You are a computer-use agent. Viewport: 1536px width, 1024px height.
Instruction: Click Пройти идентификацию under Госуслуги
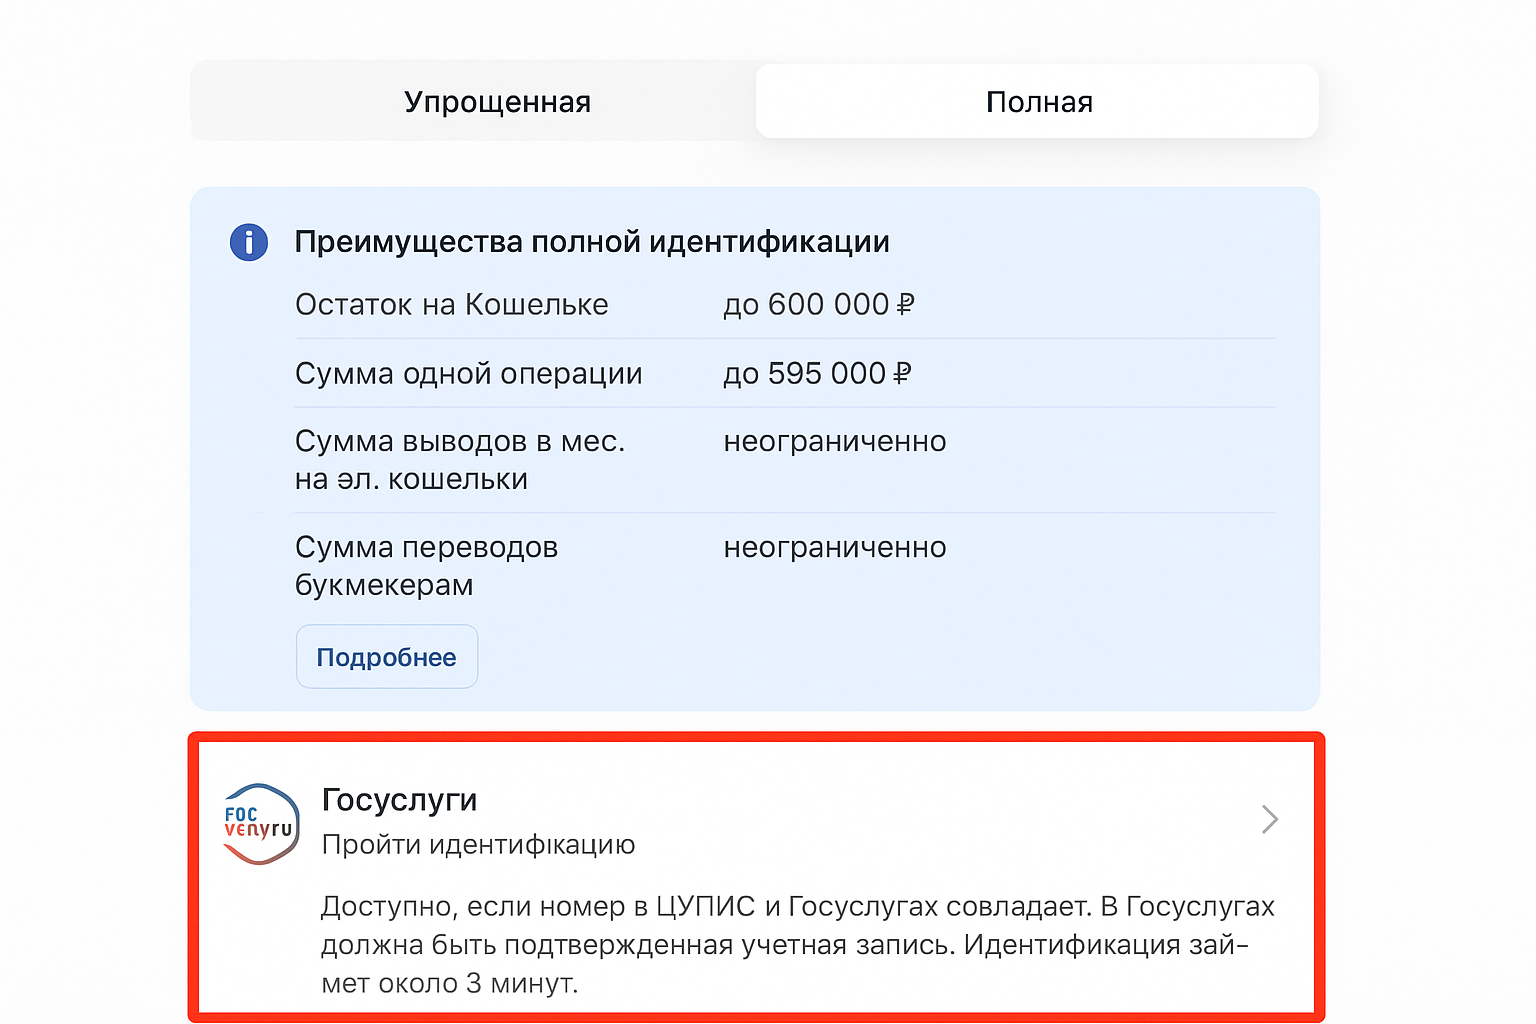[x=477, y=844]
